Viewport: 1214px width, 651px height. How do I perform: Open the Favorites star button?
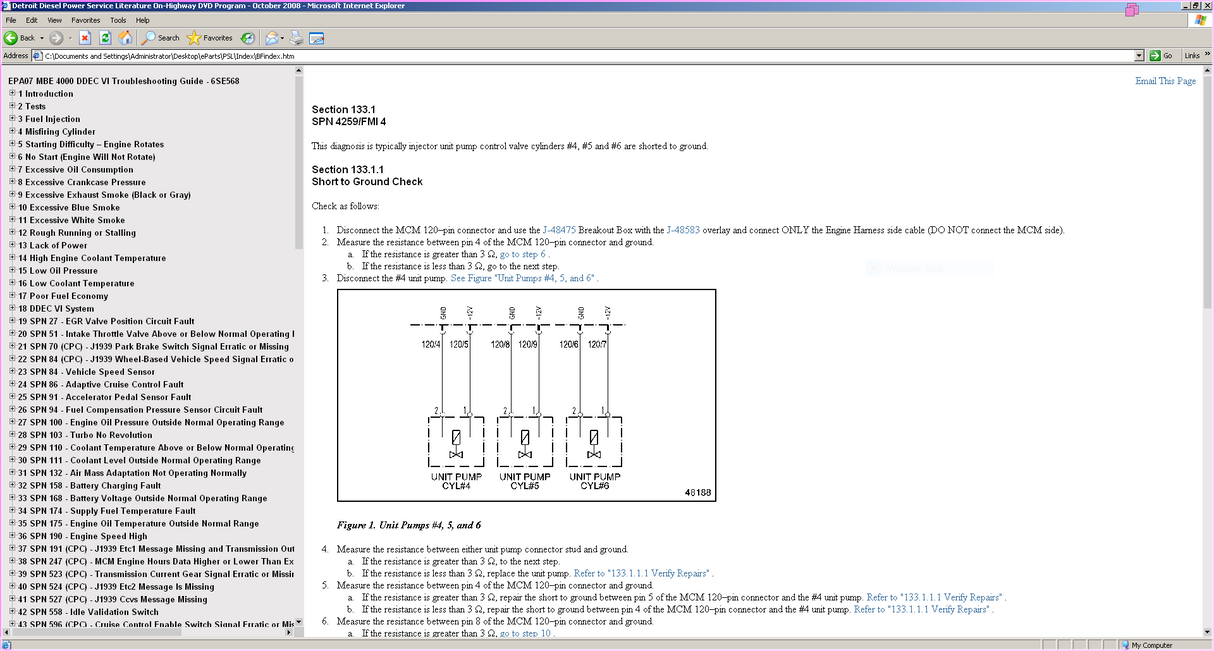[x=210, y=38]
